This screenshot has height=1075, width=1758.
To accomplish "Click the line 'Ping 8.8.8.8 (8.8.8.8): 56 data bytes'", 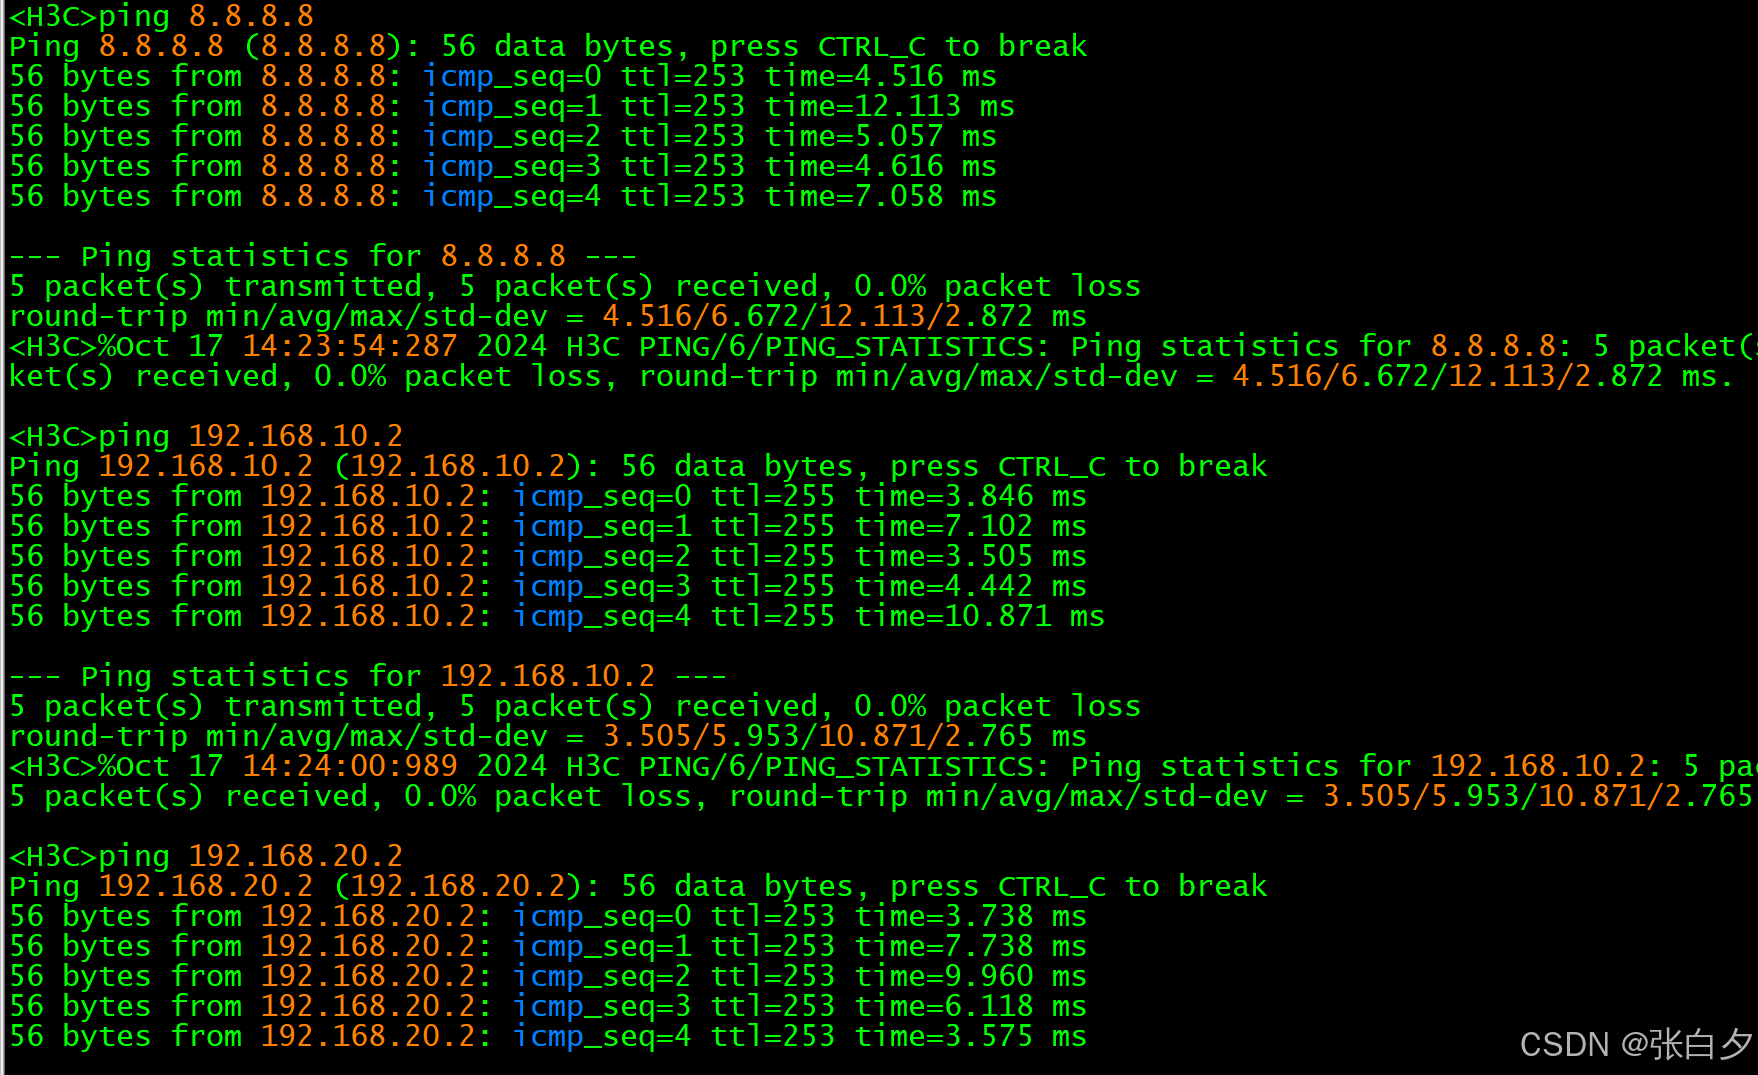I will coord(548,46).
